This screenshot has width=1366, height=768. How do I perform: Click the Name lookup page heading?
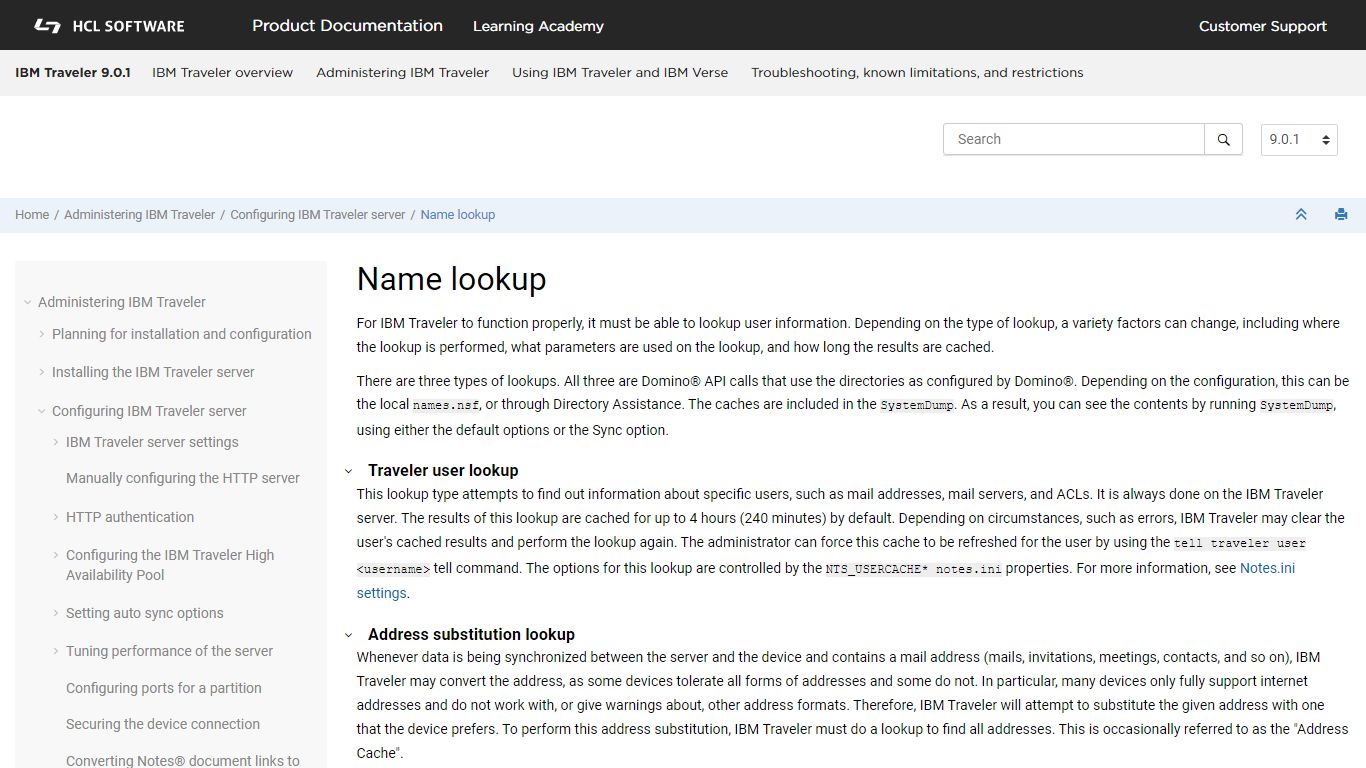(x=451, y=279)
